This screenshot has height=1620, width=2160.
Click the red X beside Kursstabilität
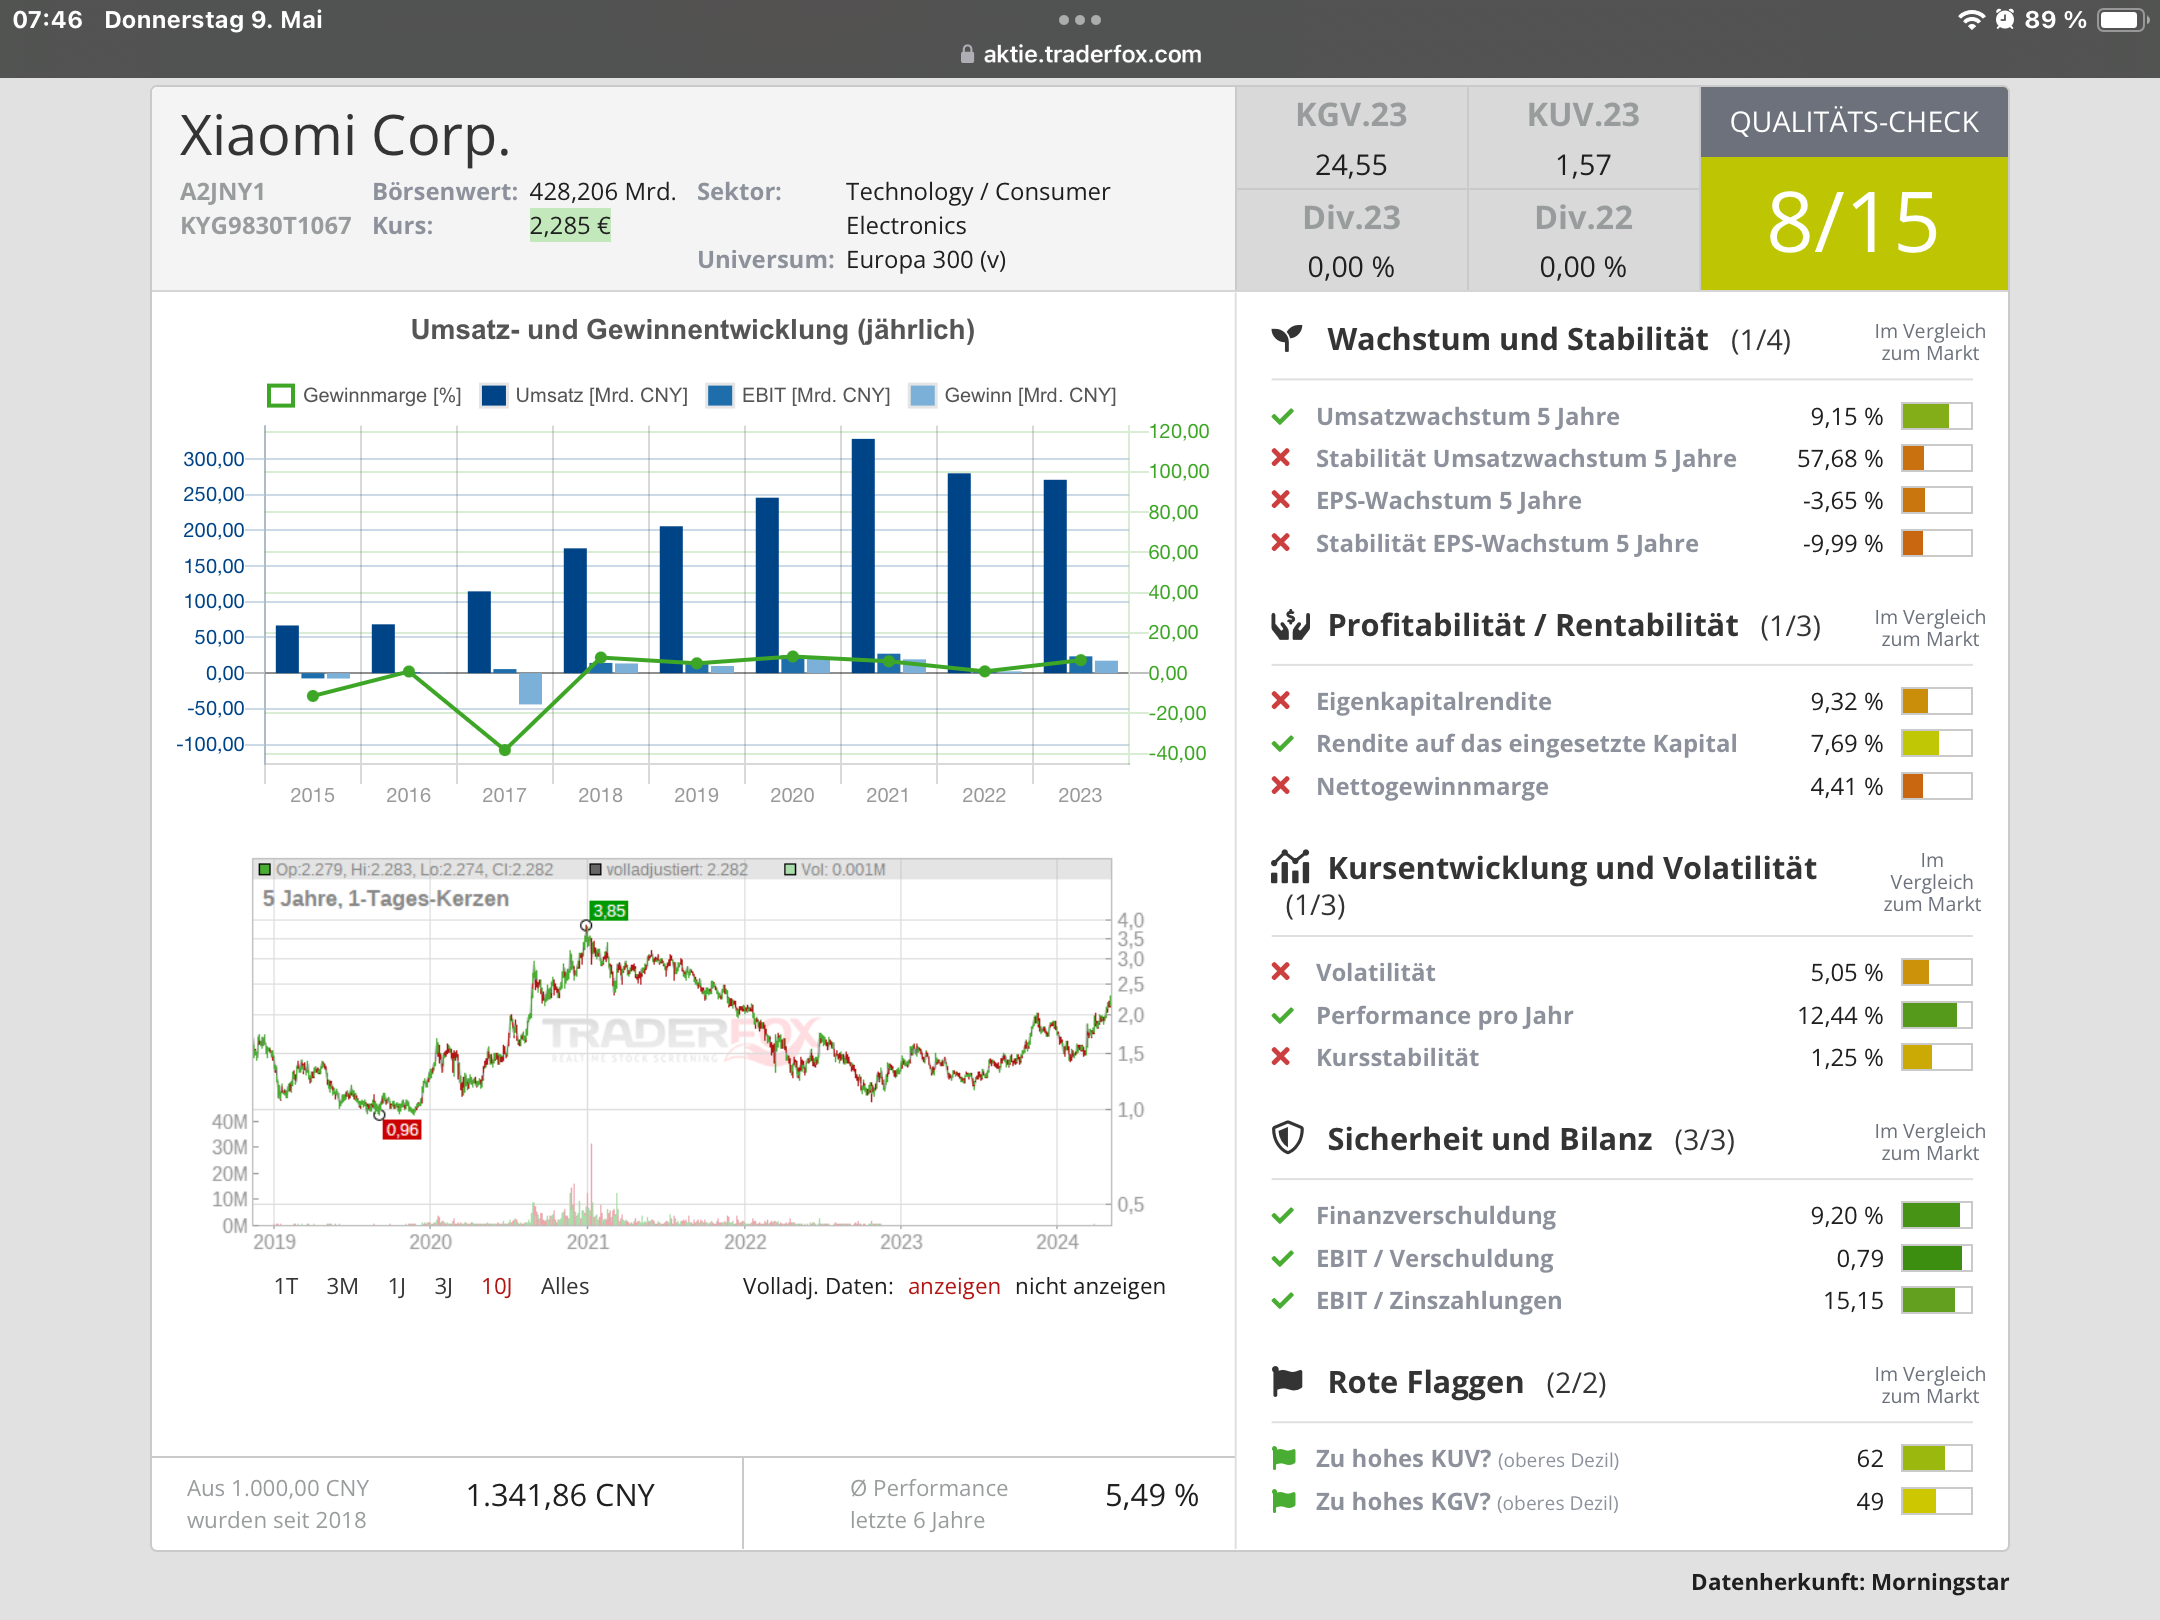pos(1281,1057)
